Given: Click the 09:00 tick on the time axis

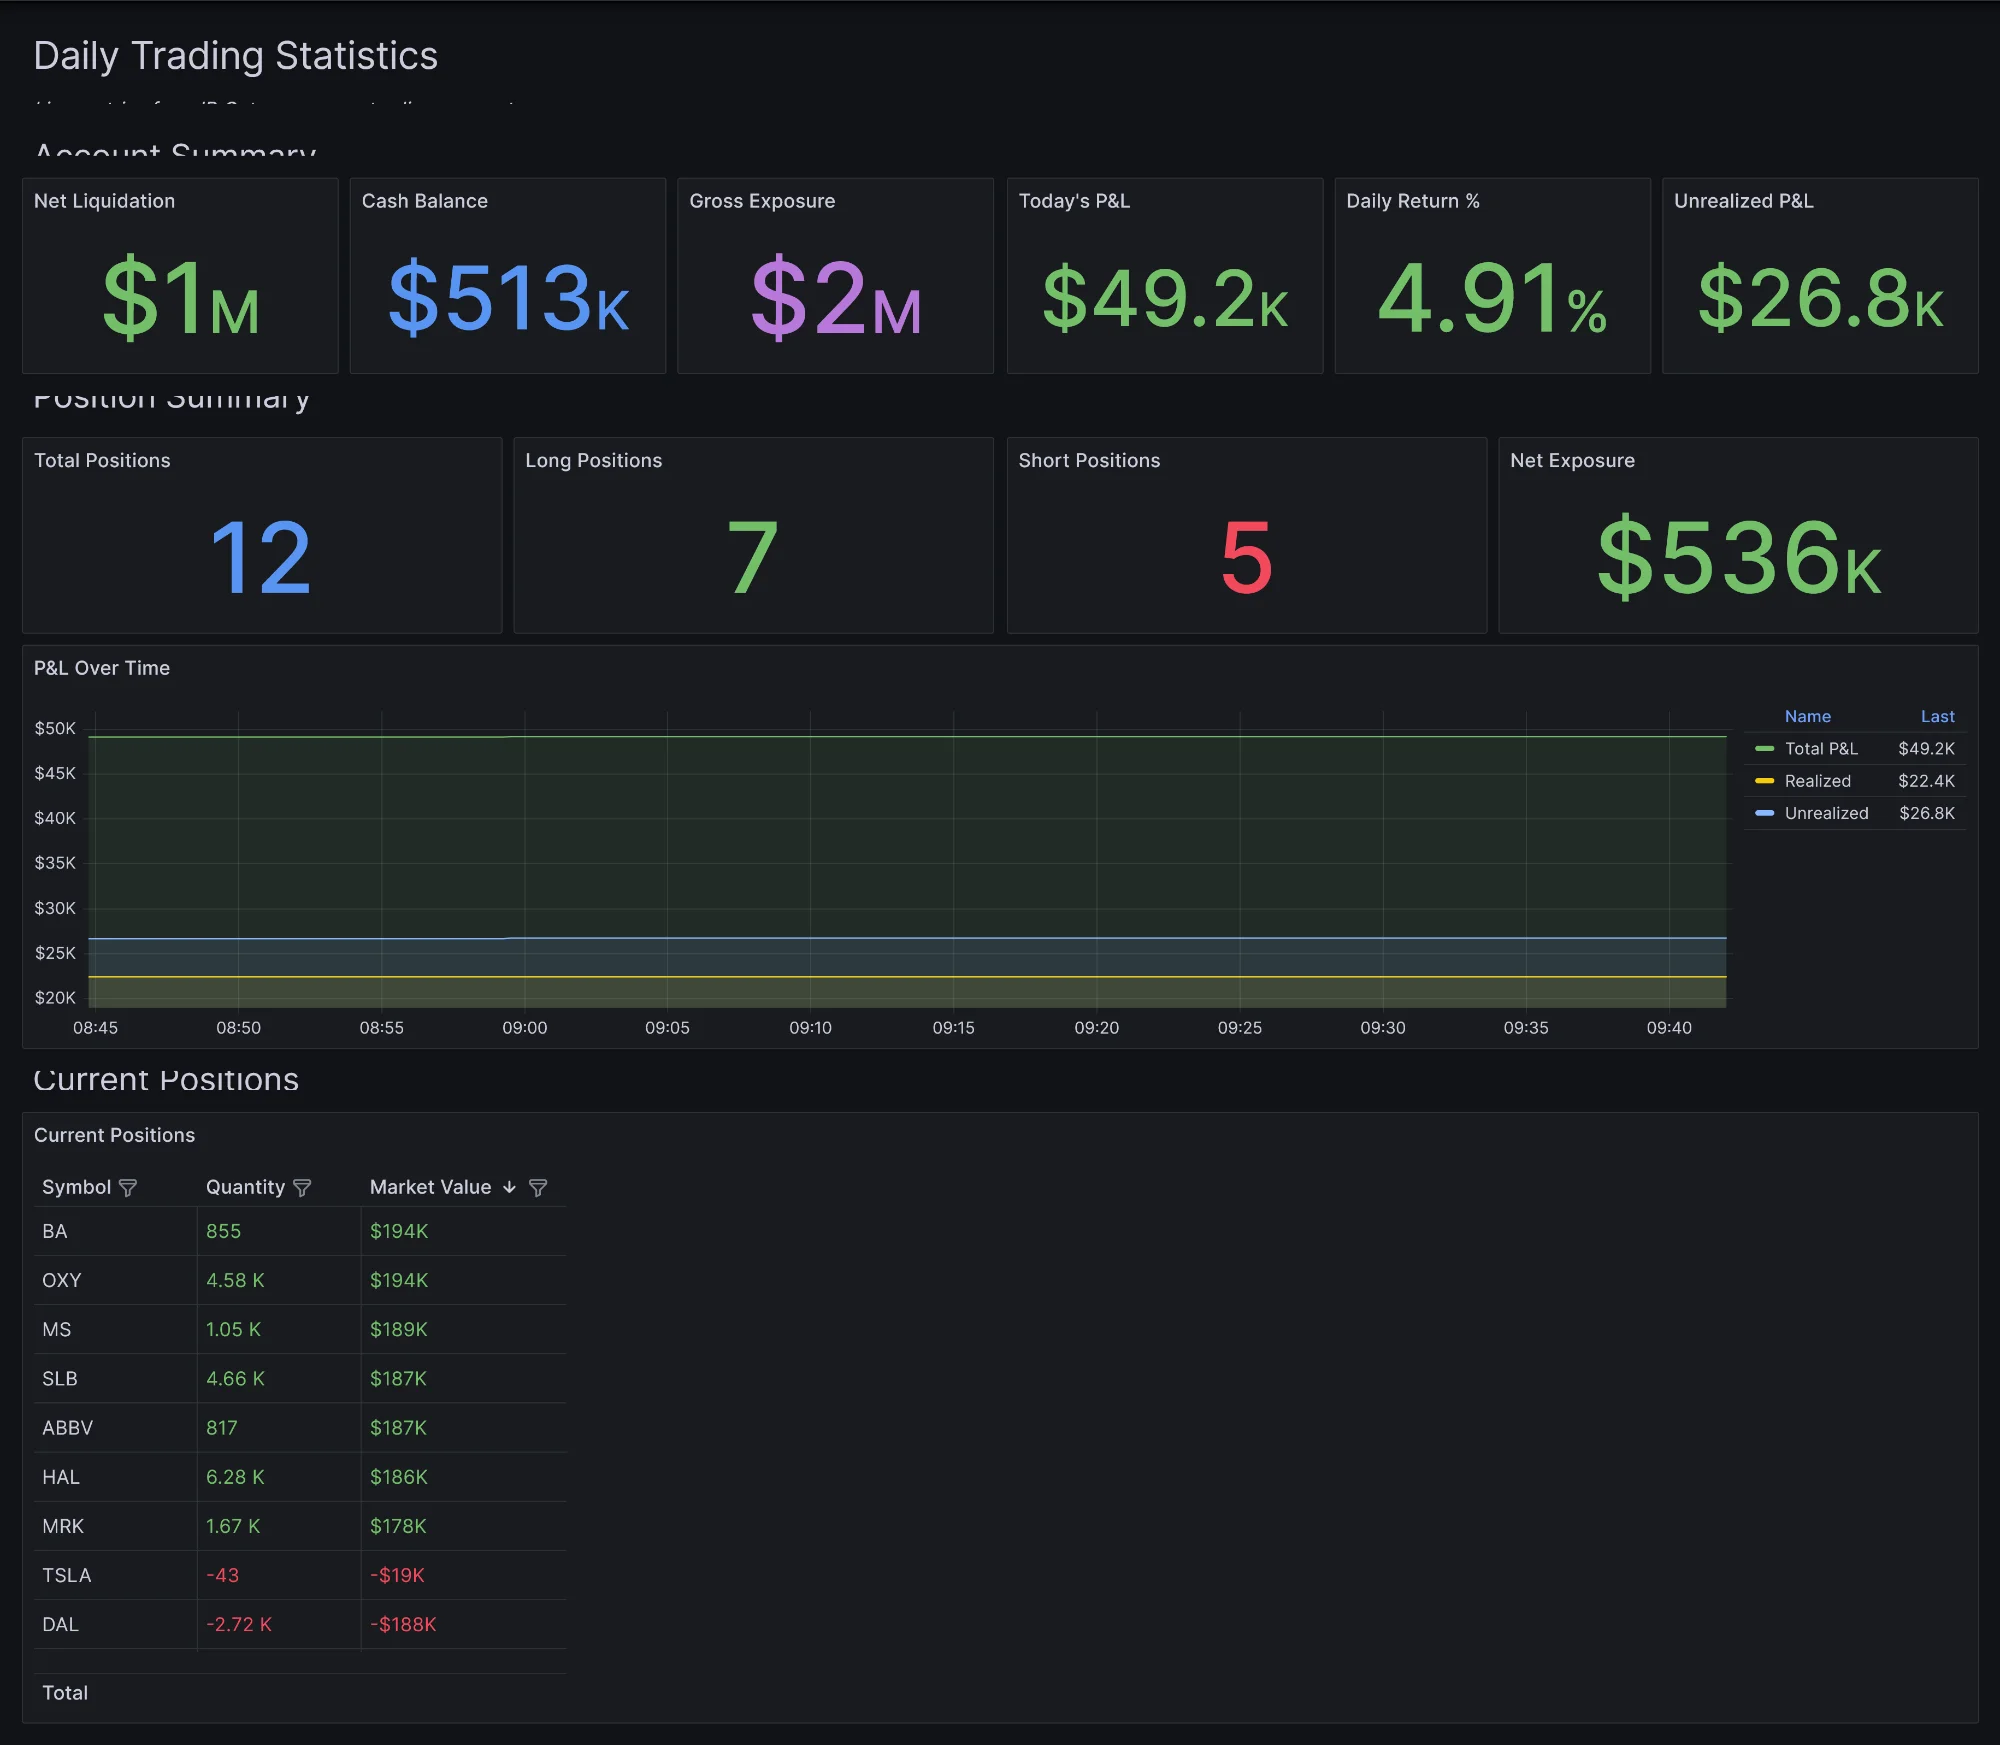Looking at the screenshot, I should click(x=524, y=1028).
